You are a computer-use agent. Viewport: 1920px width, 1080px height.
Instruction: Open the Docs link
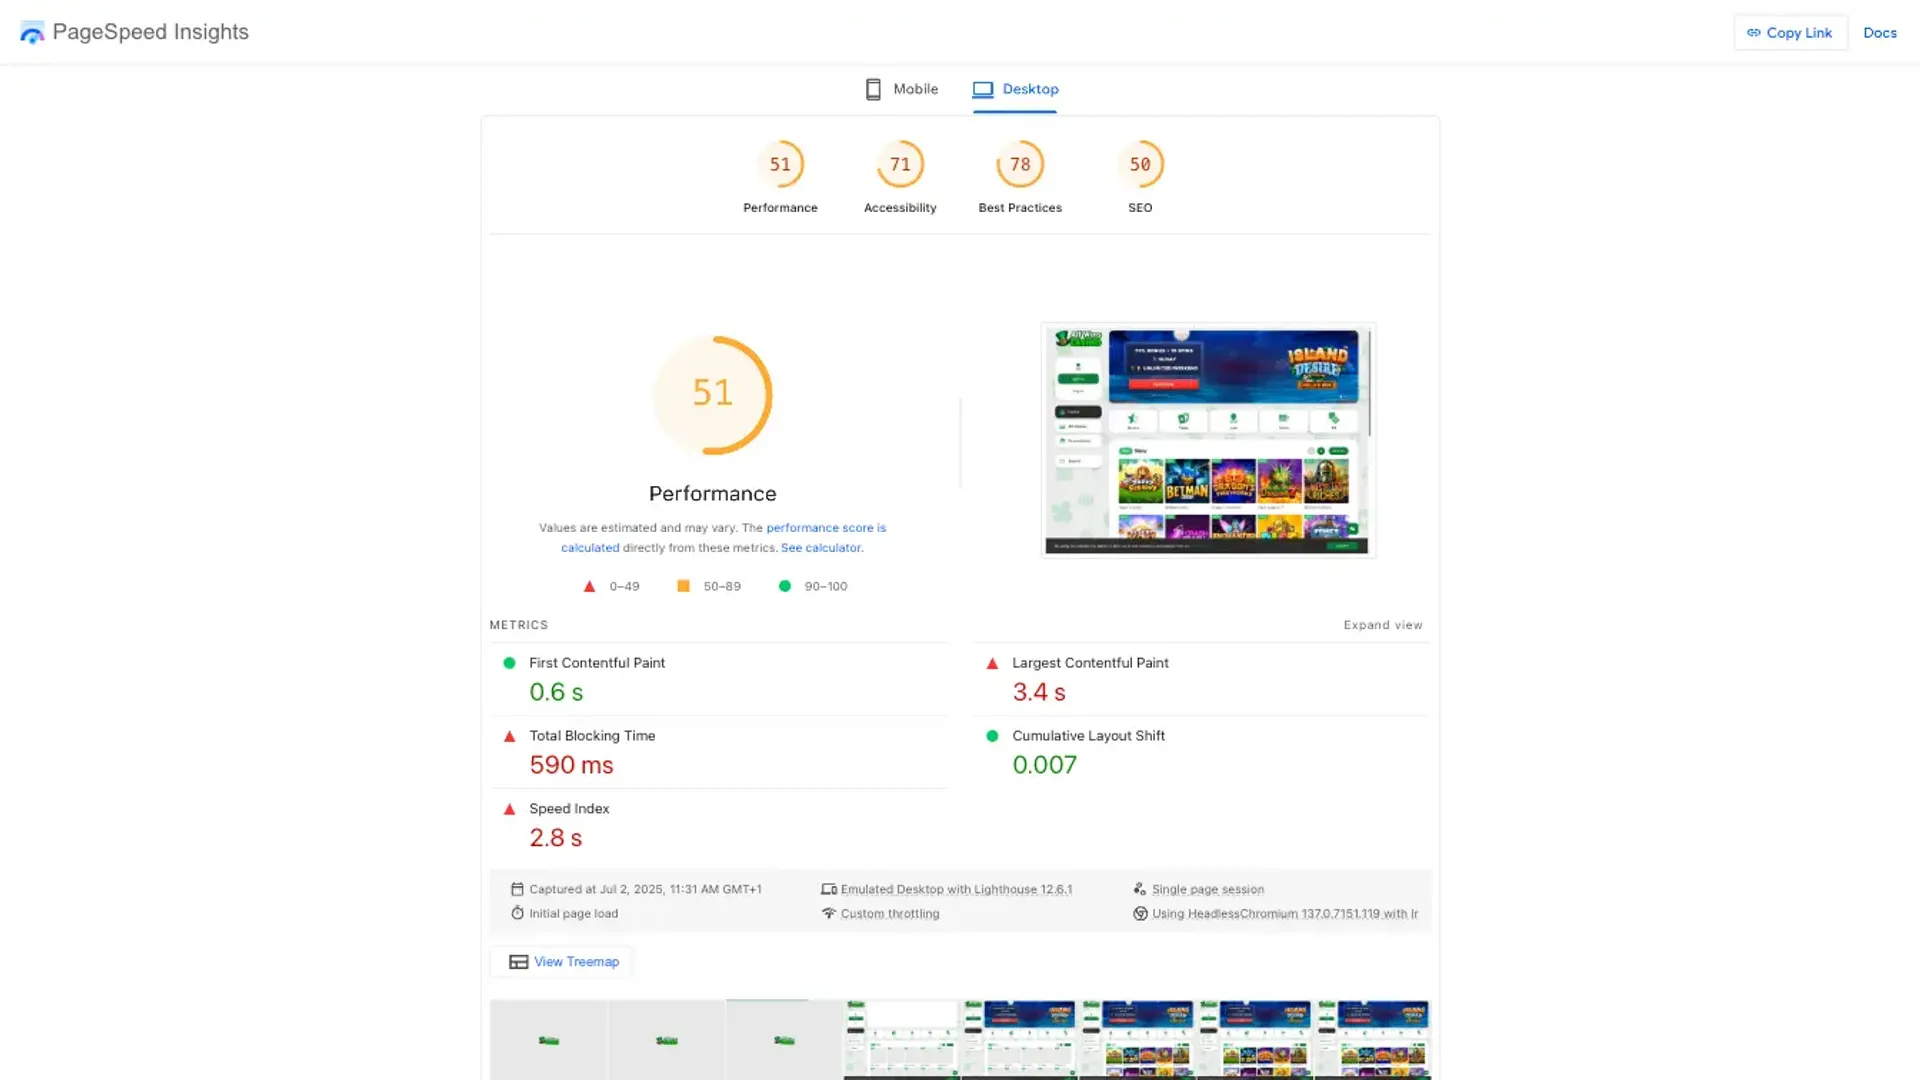[x=1880, y=33]
